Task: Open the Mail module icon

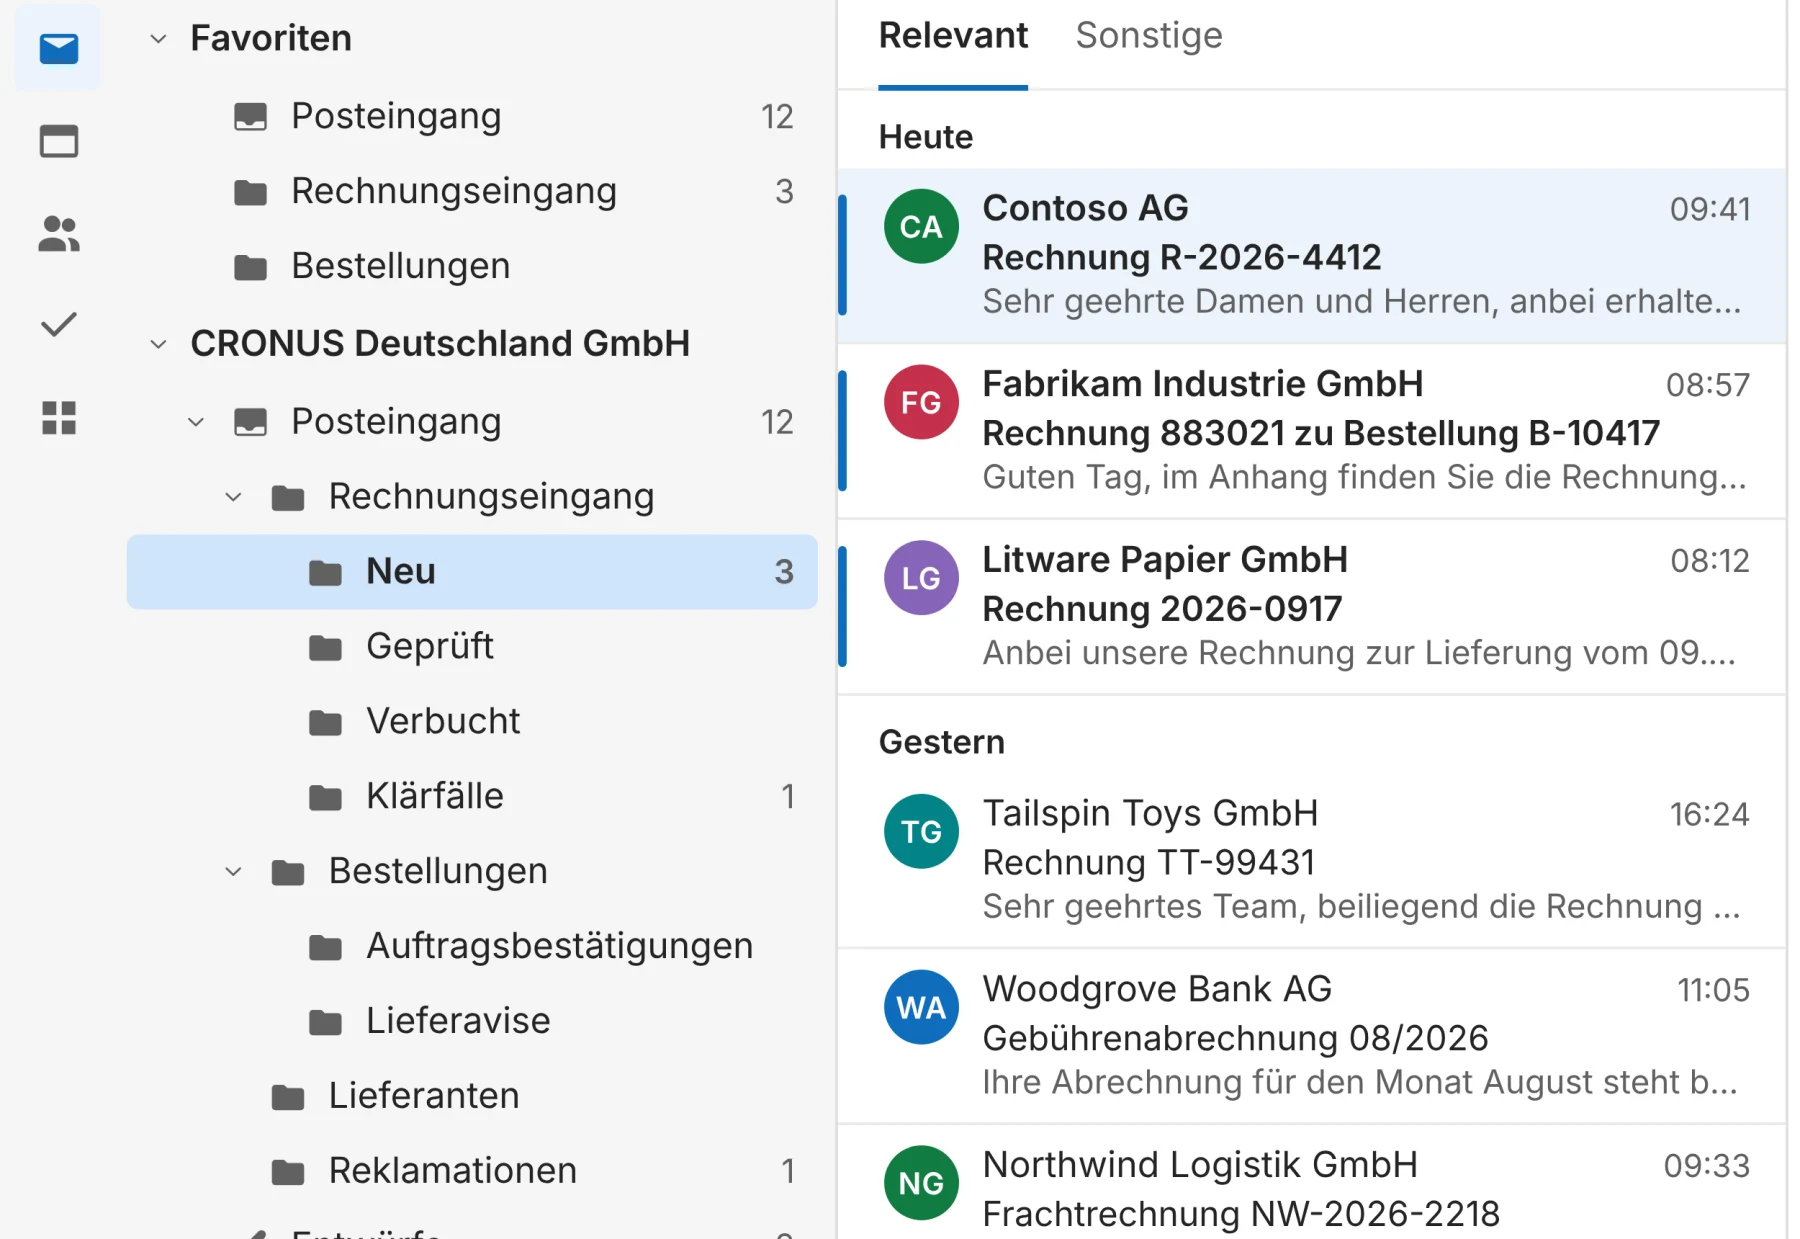Action: point(59,48)
